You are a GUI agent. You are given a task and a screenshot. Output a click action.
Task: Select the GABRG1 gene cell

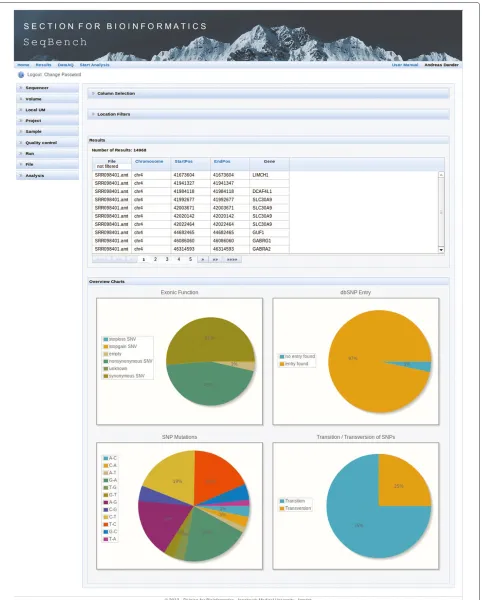(269, 241)
